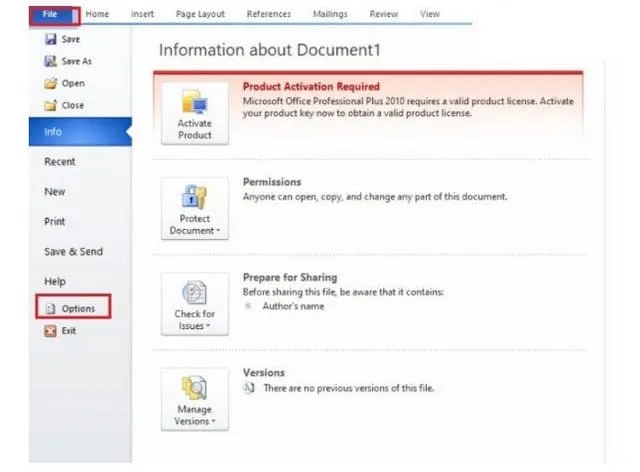Click the Permissions heading
This screenshot has width=640, height=472.
coord(272,182)
